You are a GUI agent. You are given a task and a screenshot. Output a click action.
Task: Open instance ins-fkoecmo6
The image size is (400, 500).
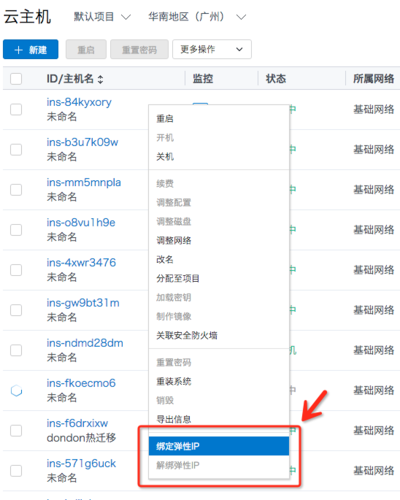[x=81, y=383]
